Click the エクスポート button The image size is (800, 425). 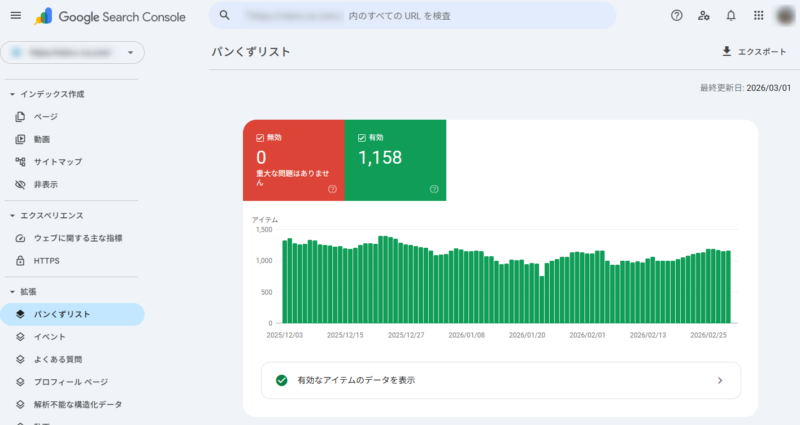753,52
